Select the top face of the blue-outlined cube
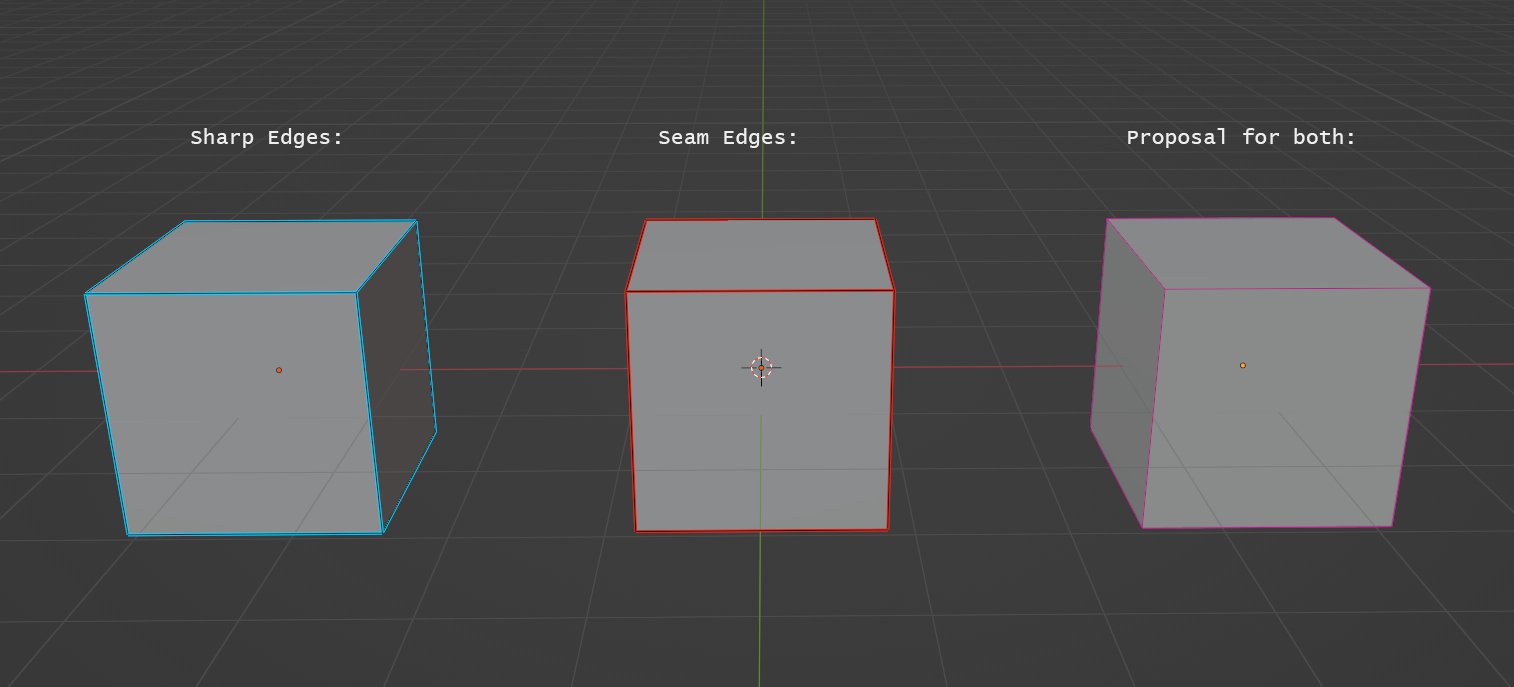The height and width of the screenshot is (687, 1514). point(258,257)
